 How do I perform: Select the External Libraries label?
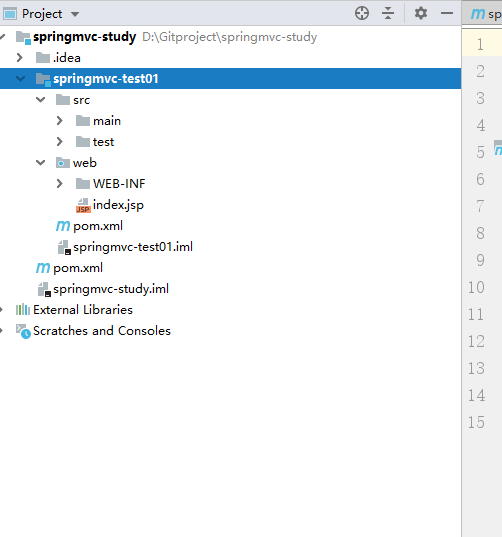(x=83, y=310)
